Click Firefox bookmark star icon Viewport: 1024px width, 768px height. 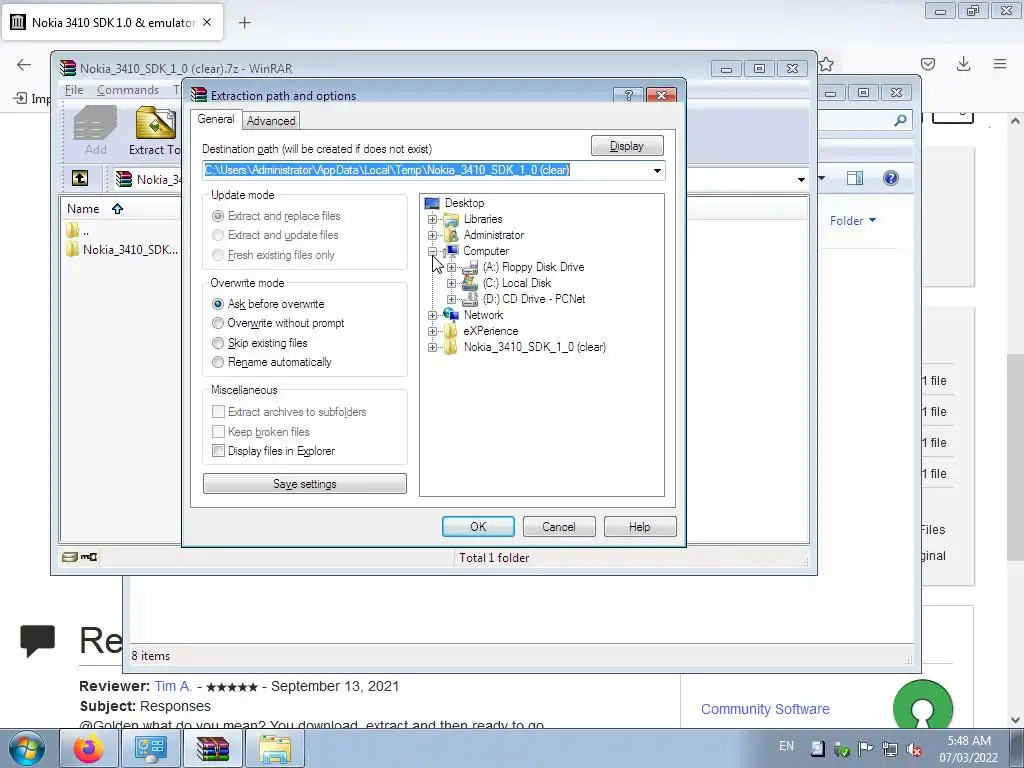pyautogui.click(x=826, y=64)
